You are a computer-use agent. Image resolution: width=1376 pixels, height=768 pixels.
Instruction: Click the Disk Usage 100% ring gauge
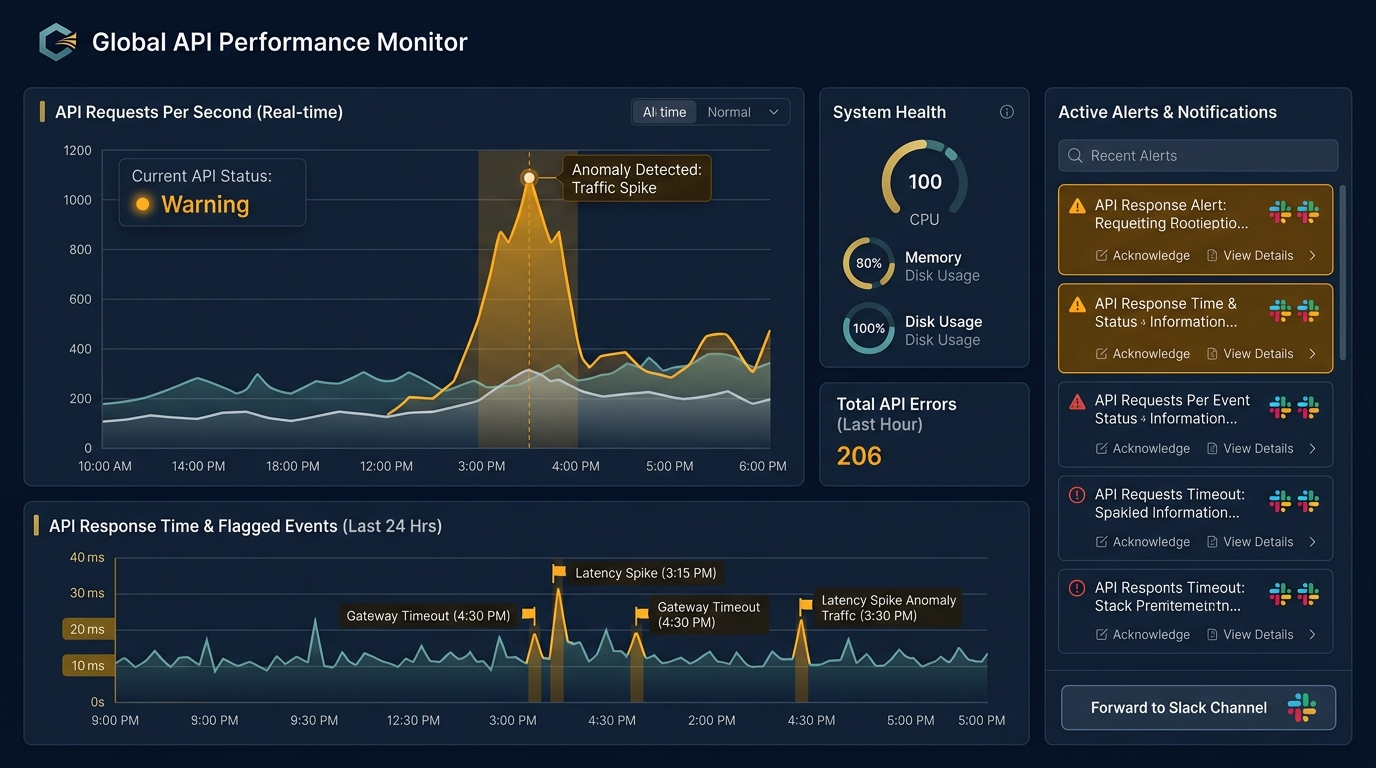pos(868,328)
